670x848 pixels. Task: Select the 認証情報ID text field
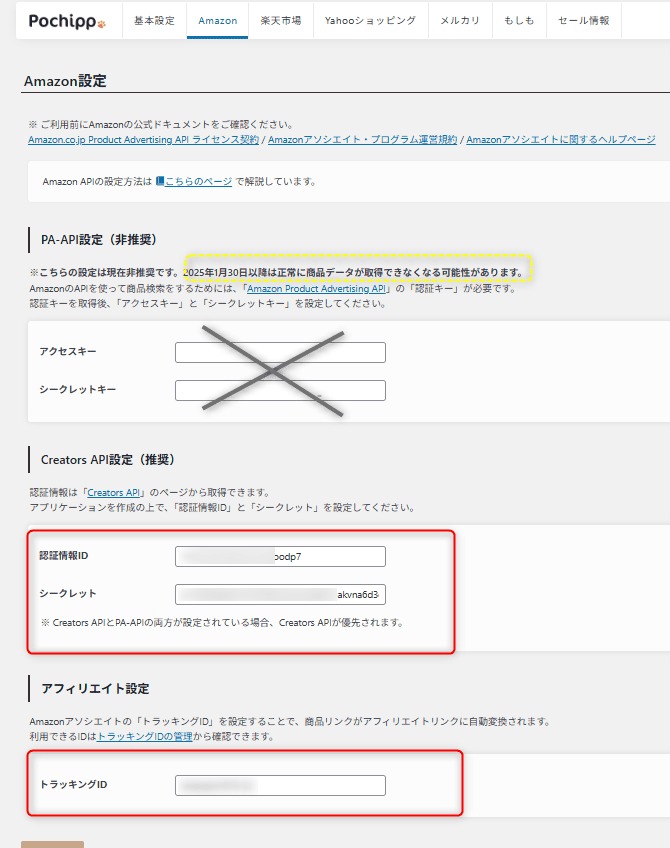click(x=280, y=556)
